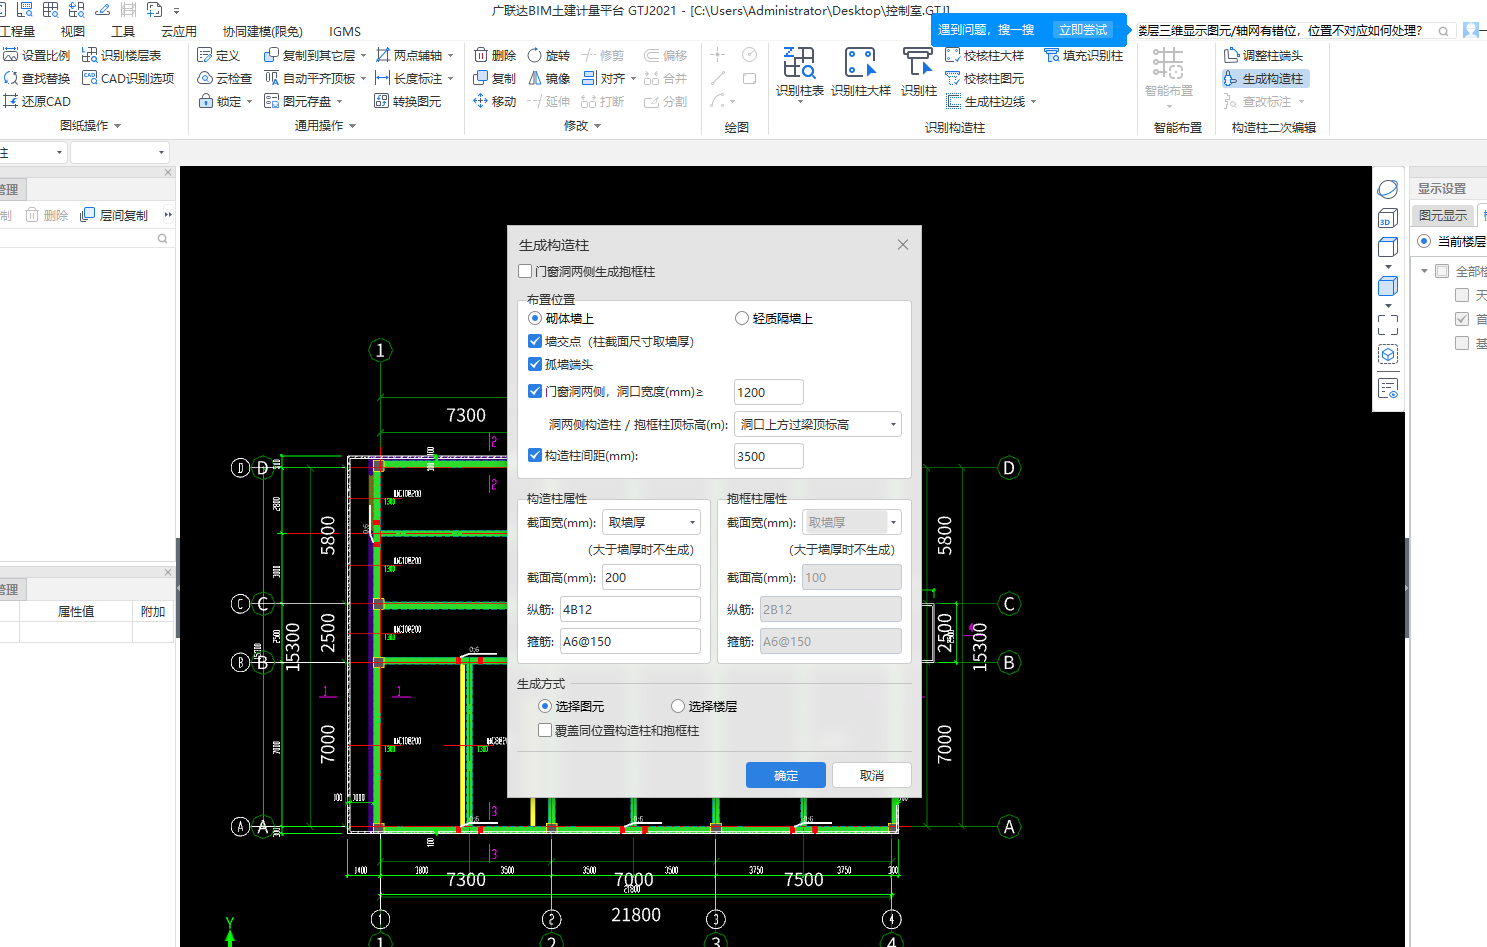This screenshot has height=947, width=1487.
Task: Close the 生成构造柱 dialog
Action: pos(903,244)
